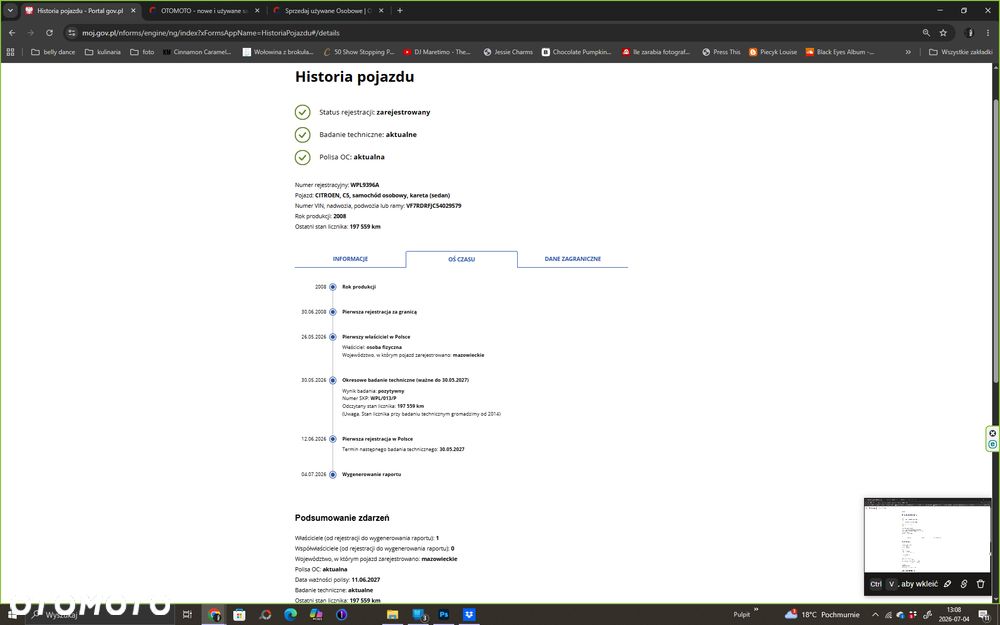Share the screenshot via the share icon
1000x625 pixels.
[964, 584]
